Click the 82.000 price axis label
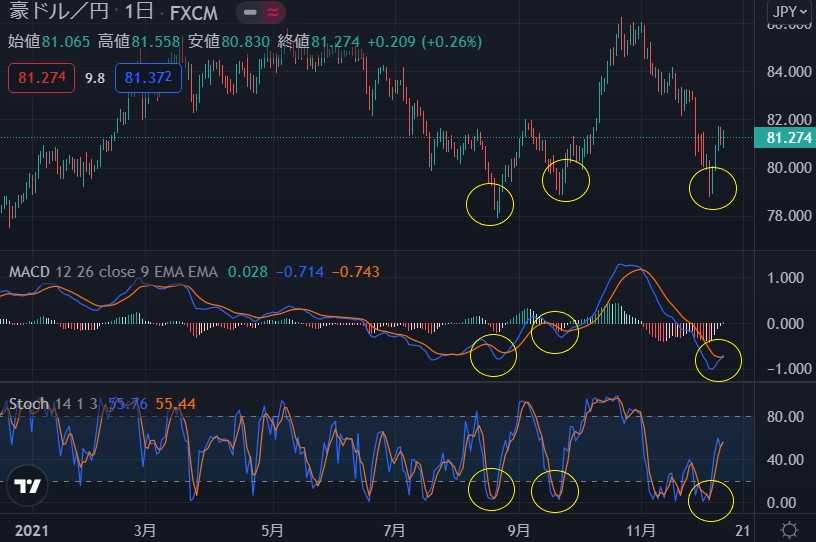816x542 pixels. 789,119
